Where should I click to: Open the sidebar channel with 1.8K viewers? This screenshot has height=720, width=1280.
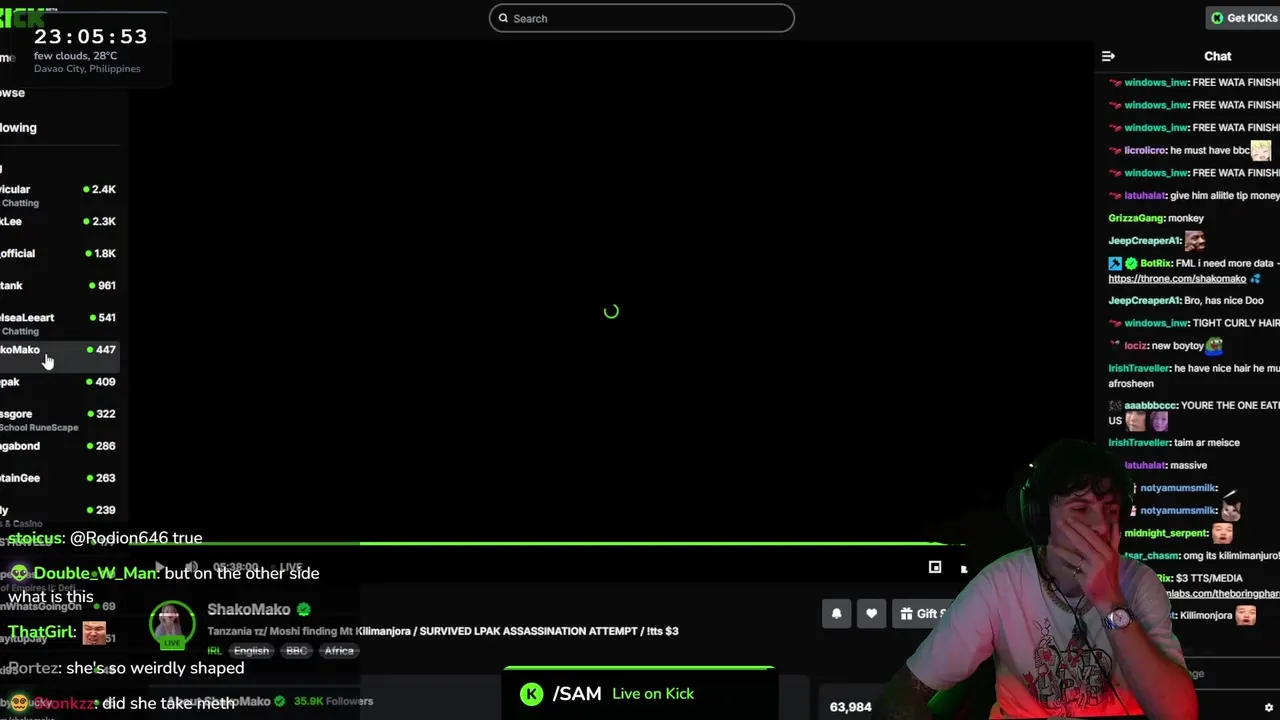[59, 254]
